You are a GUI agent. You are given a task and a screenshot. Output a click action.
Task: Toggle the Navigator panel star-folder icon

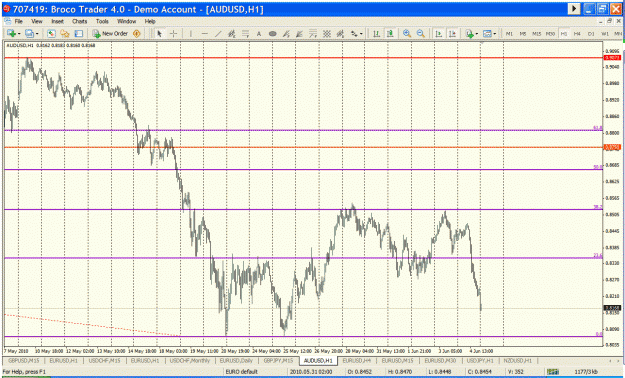(65, 34)
